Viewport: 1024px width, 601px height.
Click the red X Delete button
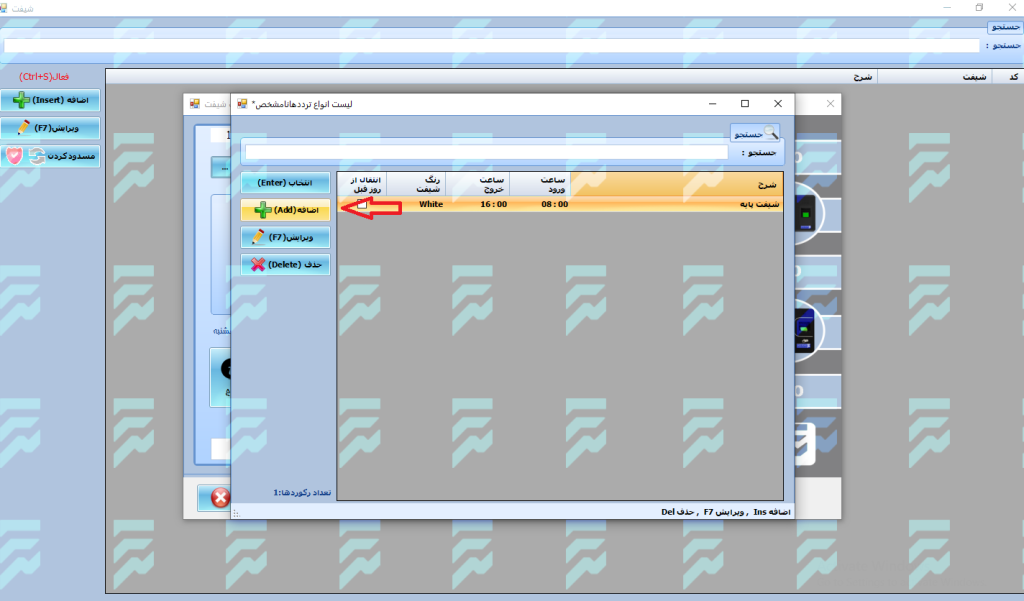(x=285, y=264)
